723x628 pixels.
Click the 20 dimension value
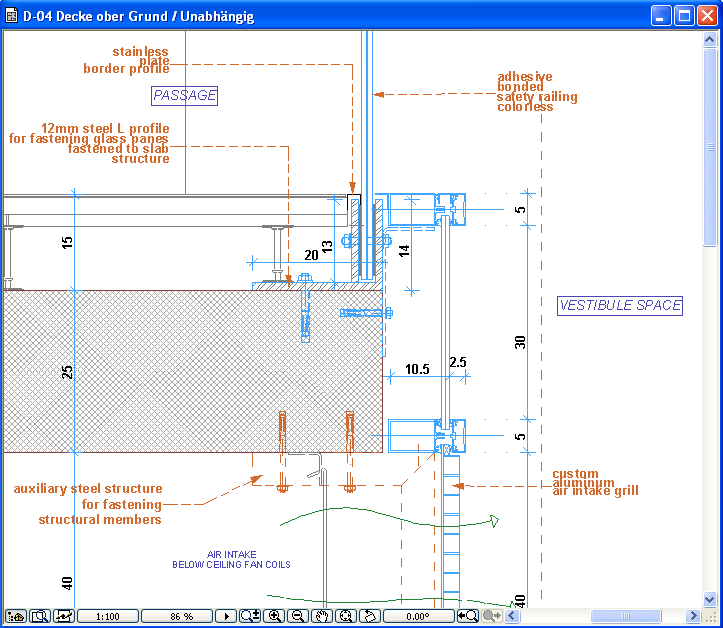tap(312, 255)
